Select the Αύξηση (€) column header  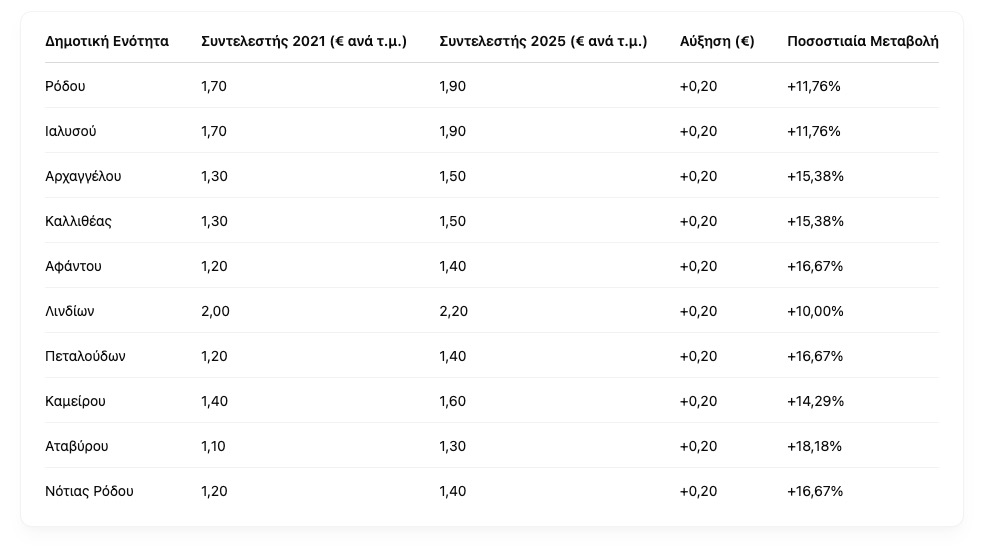717,41
